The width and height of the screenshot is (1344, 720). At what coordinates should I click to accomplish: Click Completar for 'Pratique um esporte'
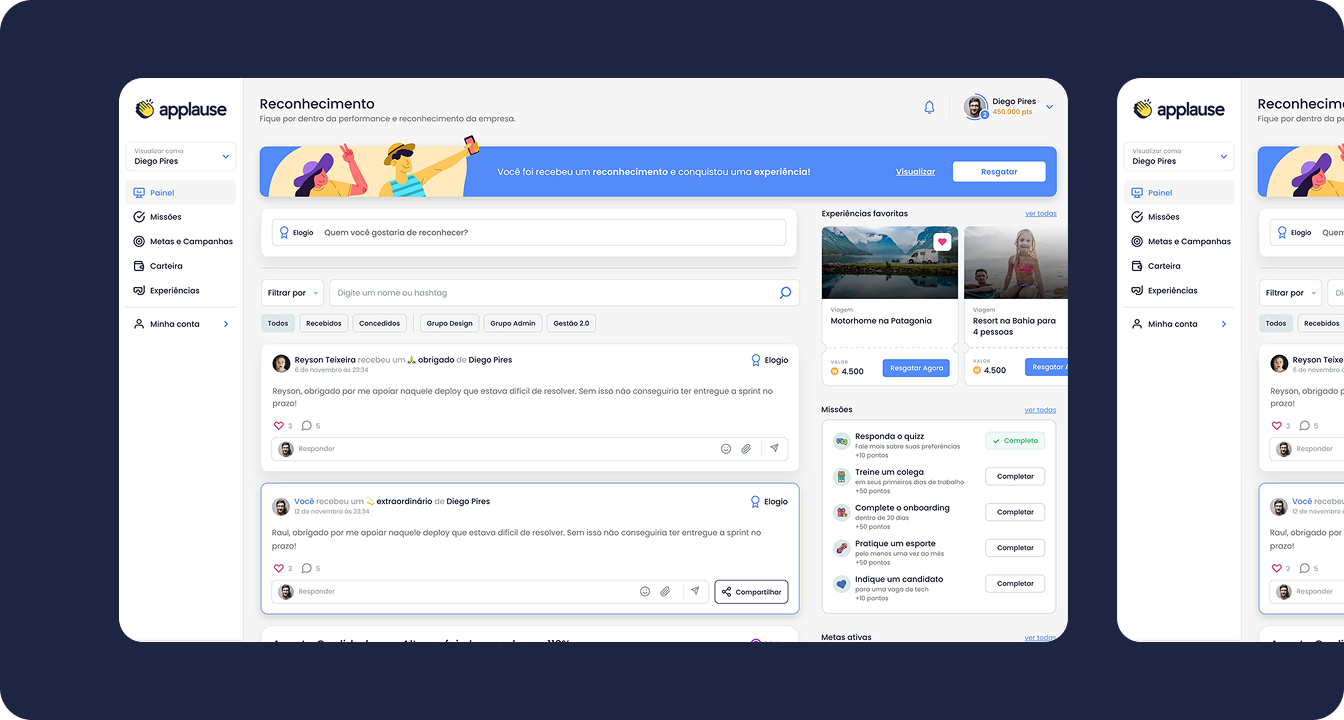1015,548
